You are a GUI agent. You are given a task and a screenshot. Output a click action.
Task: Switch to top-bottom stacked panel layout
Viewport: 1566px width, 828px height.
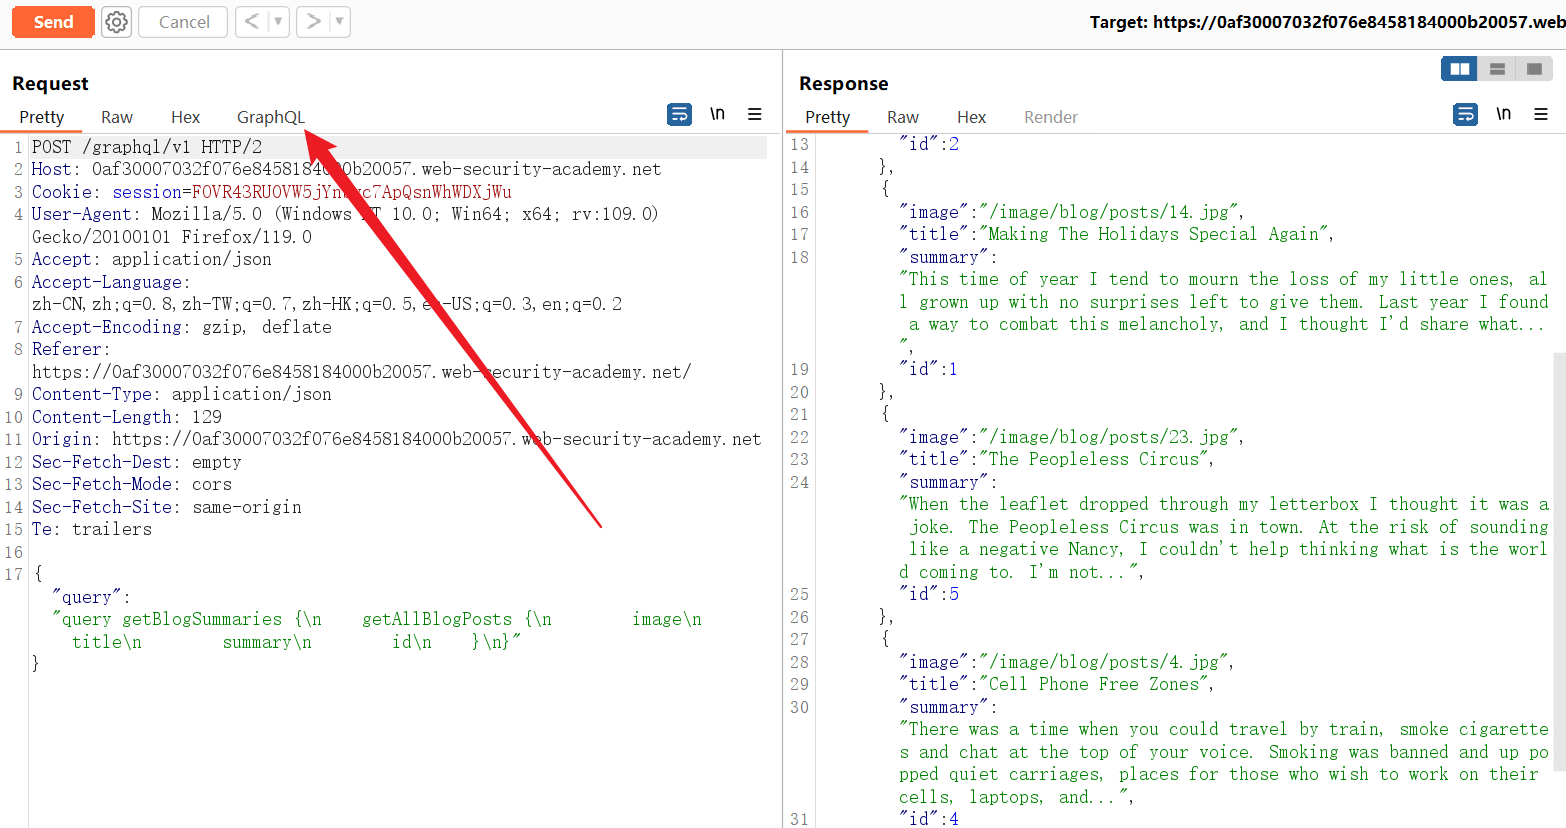tap(1497, 69)
